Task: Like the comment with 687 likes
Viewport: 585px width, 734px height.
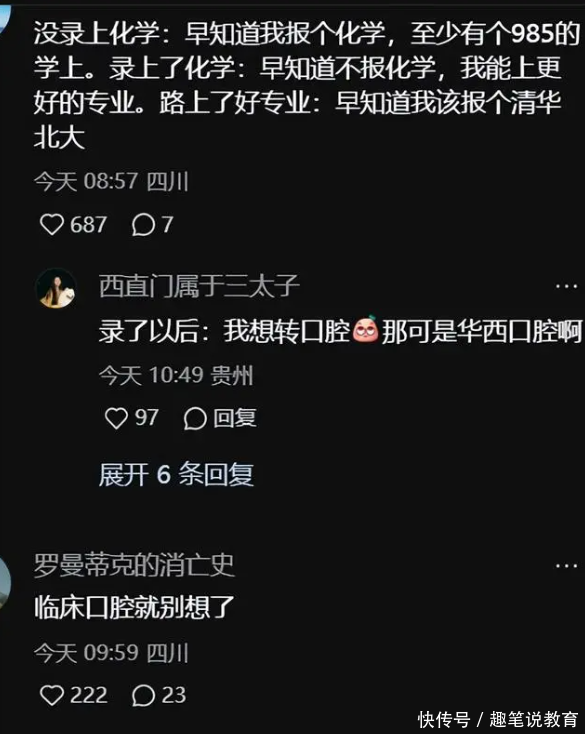Action: pyautogui.click(x=51, y=224)
